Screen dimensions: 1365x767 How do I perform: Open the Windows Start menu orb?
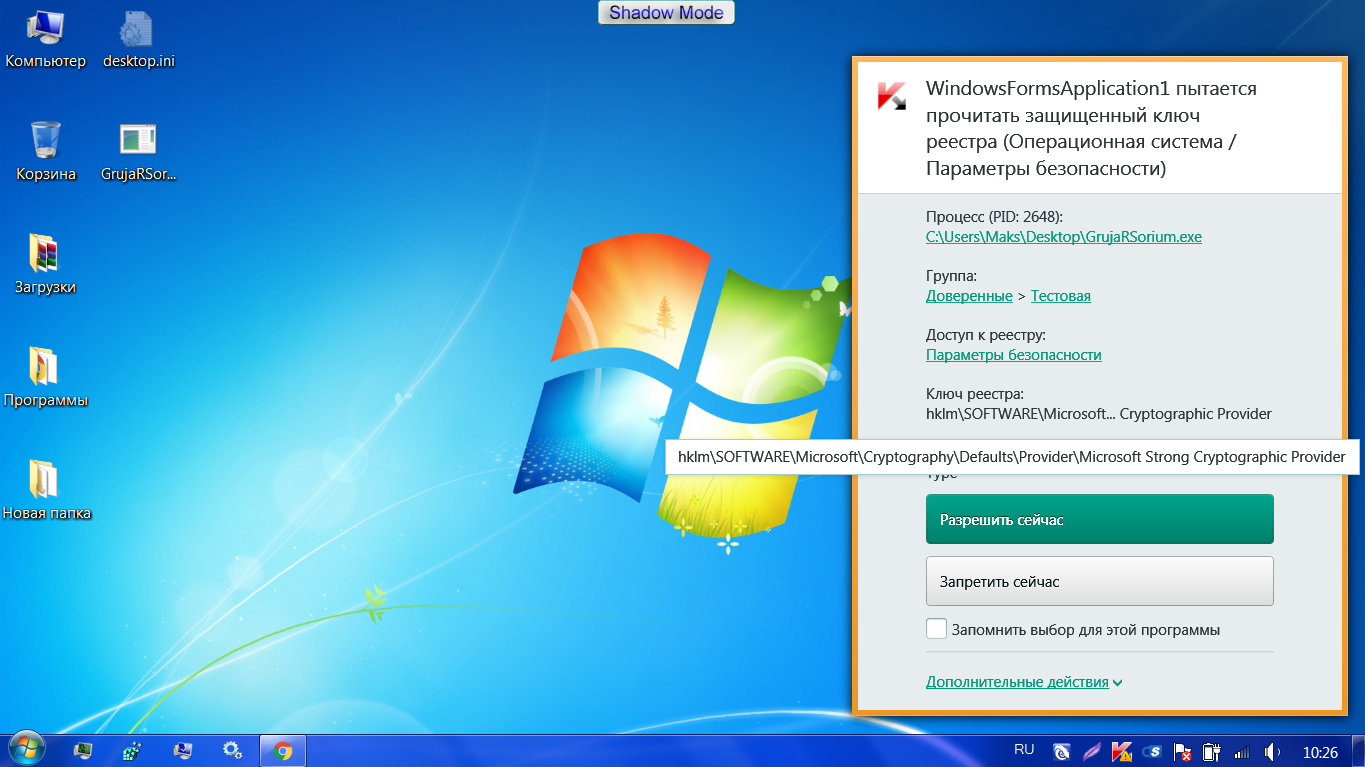tap(26, 749)
